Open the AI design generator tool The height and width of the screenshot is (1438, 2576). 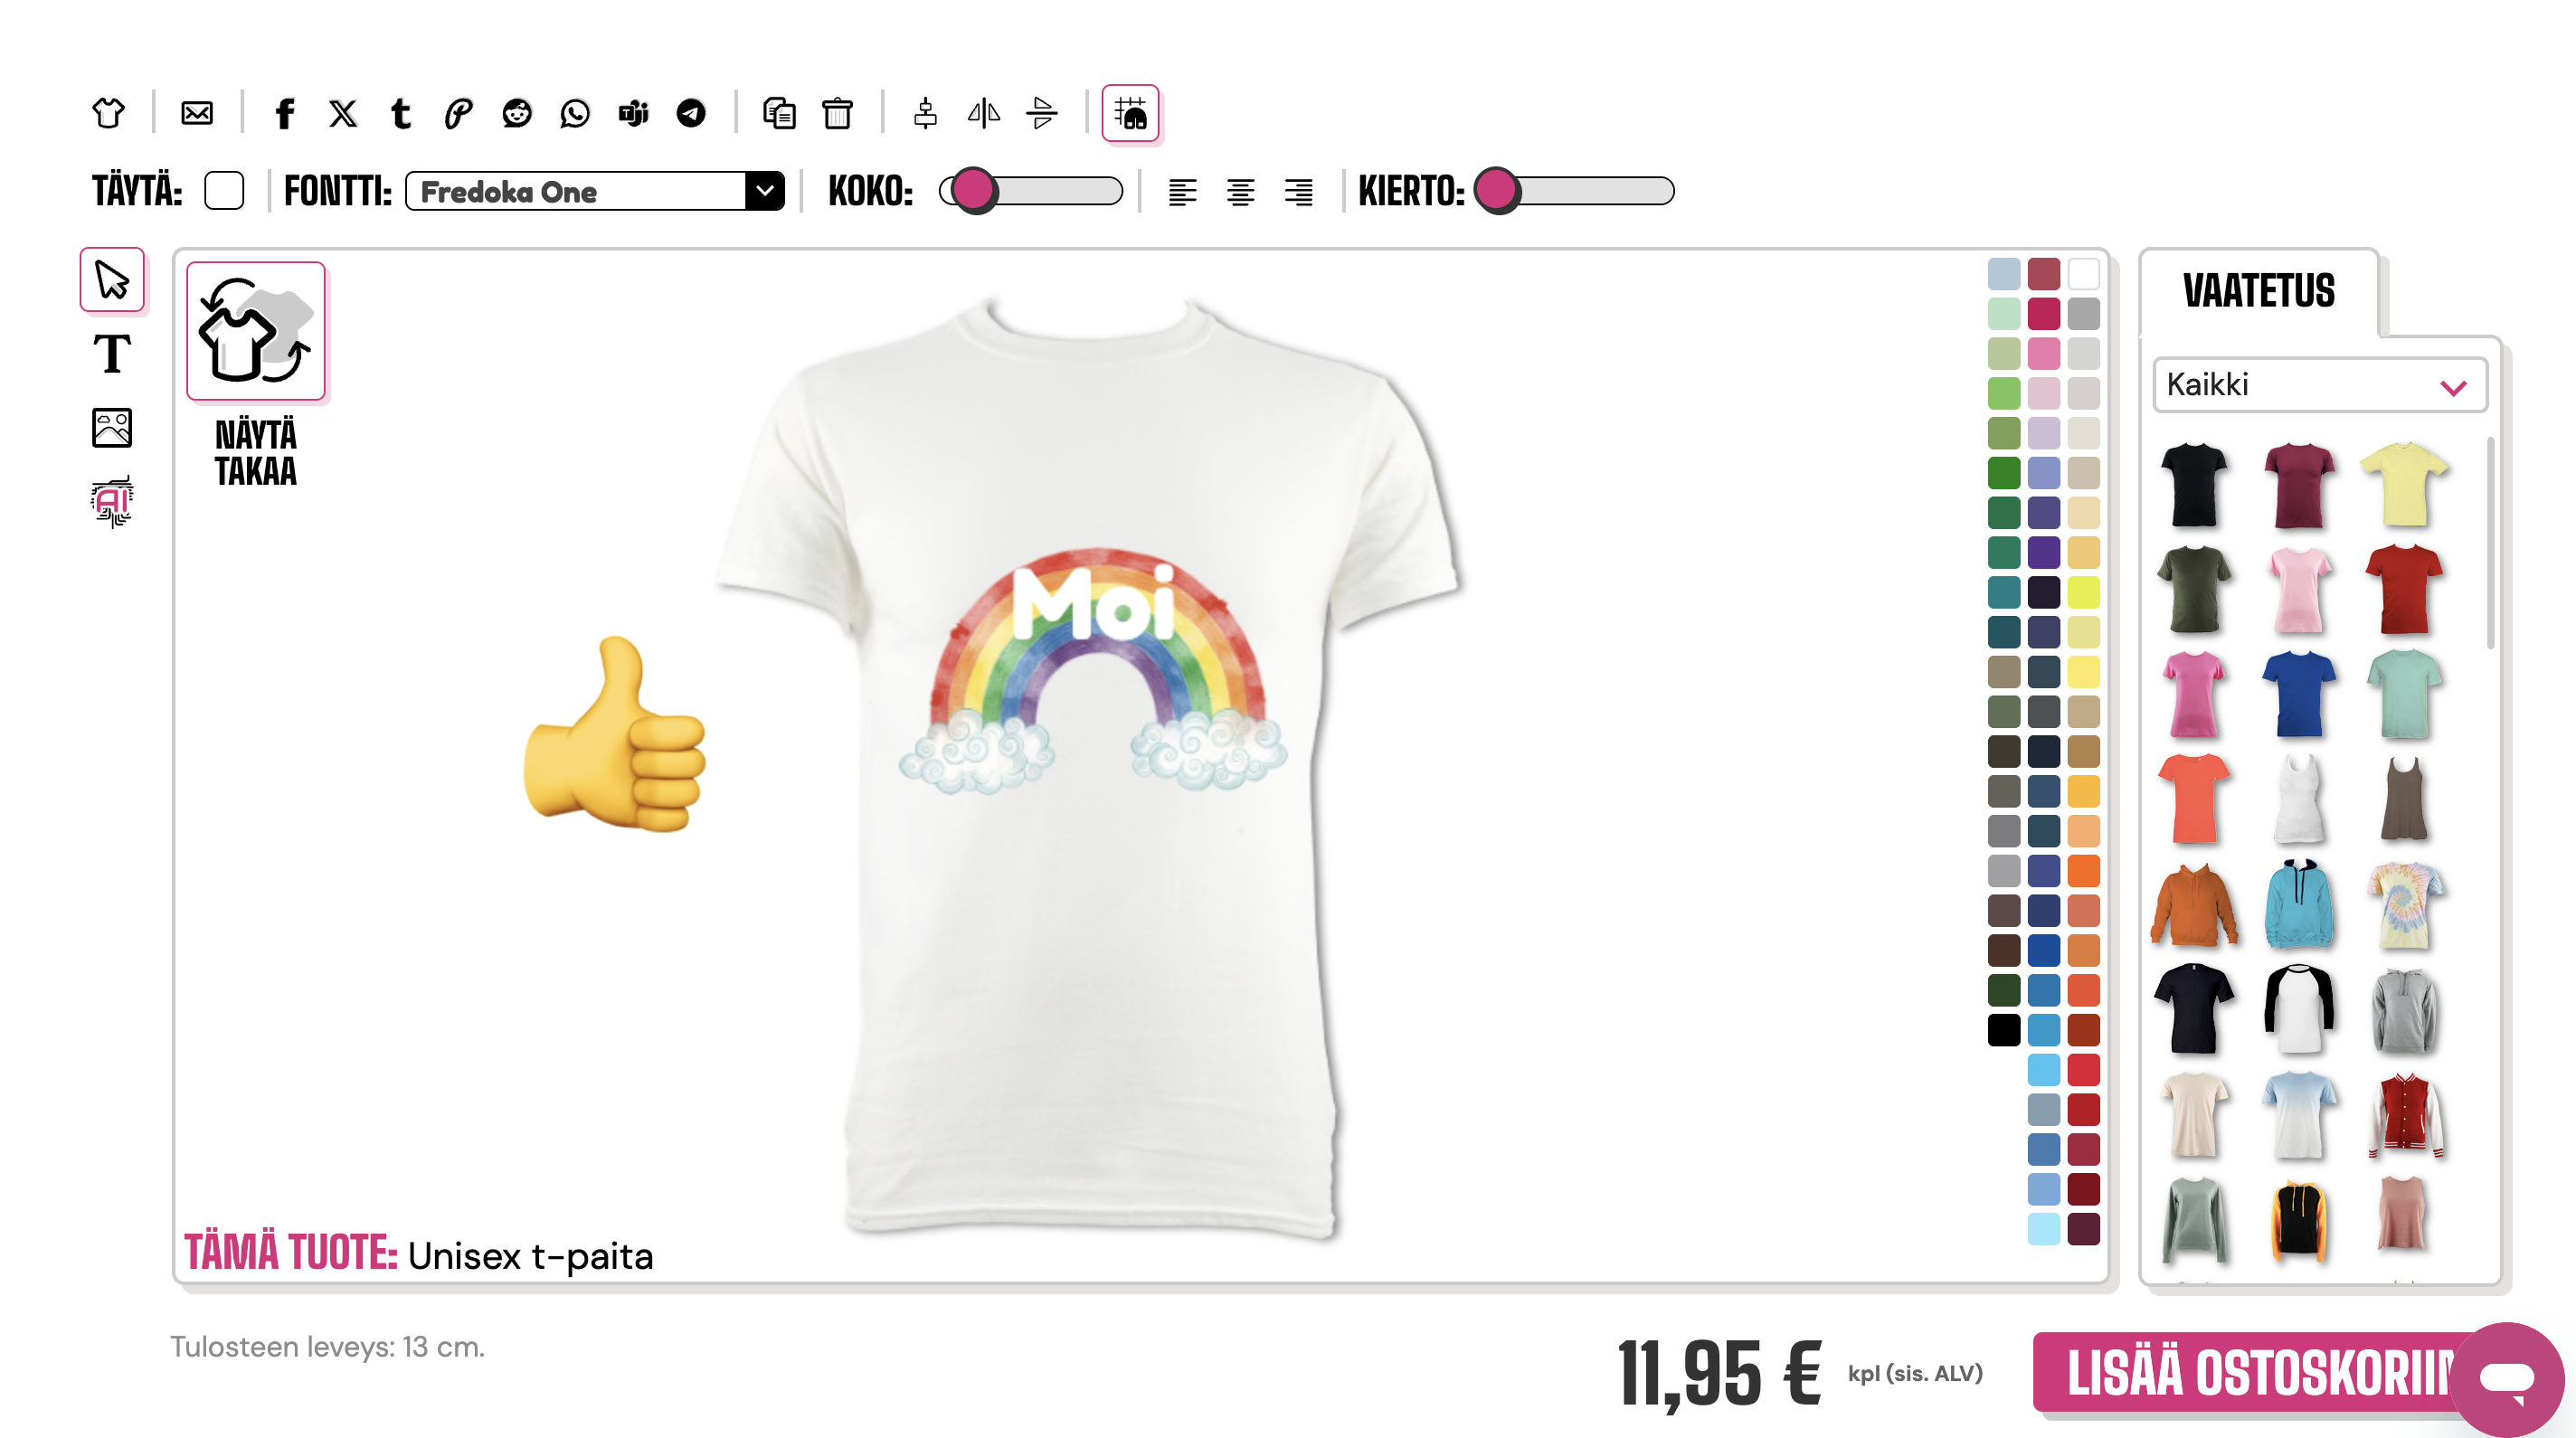[112, 501]
